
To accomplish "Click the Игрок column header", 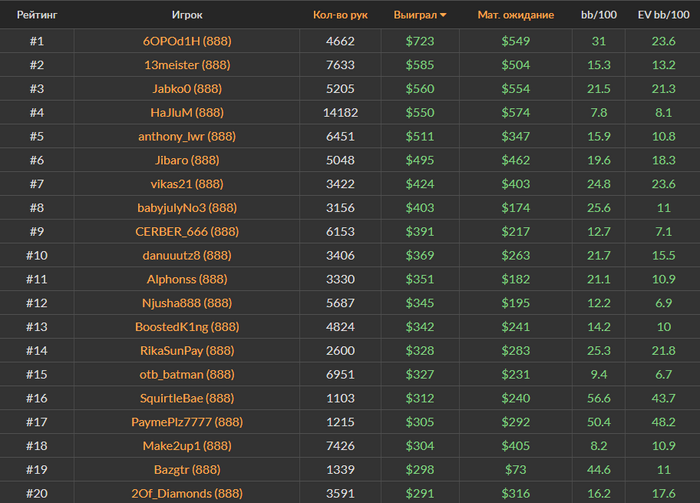I will [187, 15].
